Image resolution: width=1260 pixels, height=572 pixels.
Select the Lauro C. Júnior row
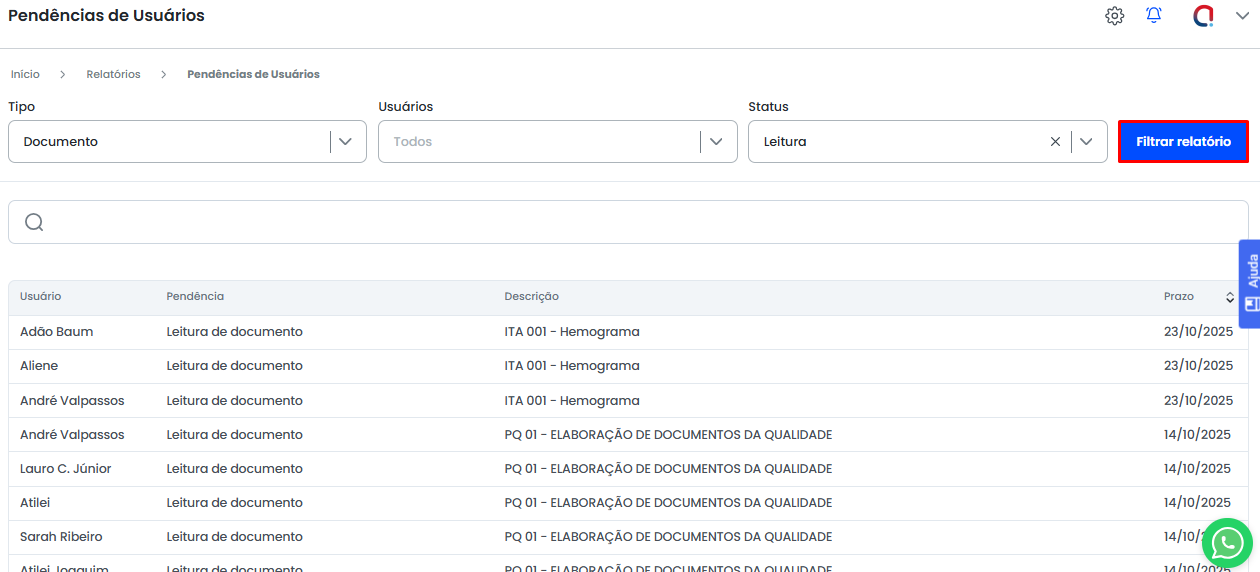coord(66,469)
